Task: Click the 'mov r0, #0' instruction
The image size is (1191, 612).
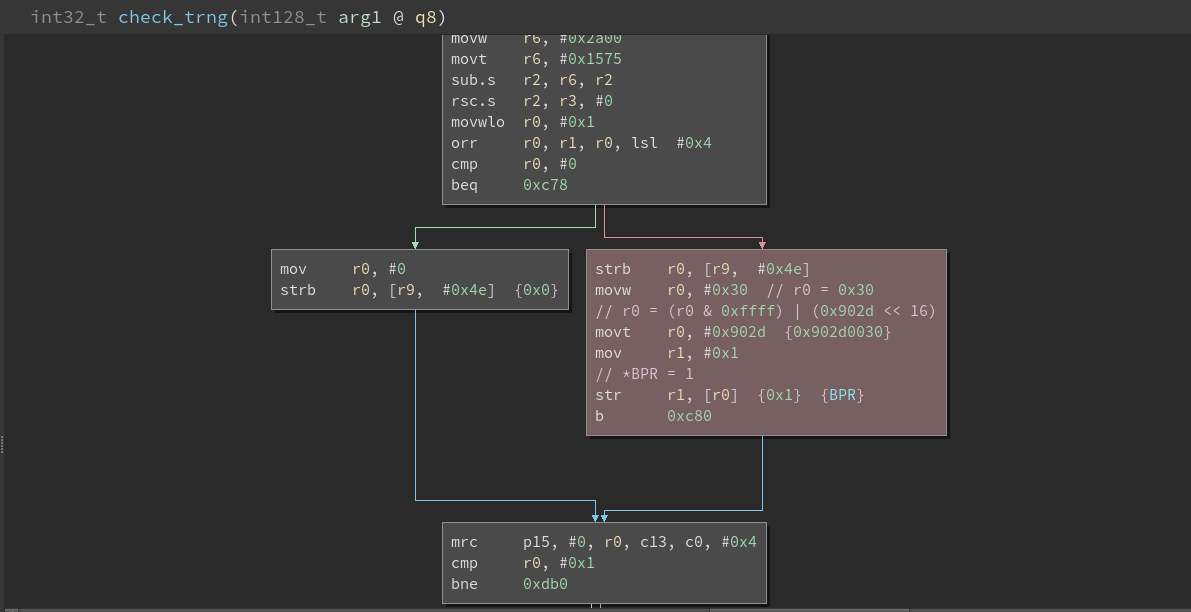Action: pos(342,269)
